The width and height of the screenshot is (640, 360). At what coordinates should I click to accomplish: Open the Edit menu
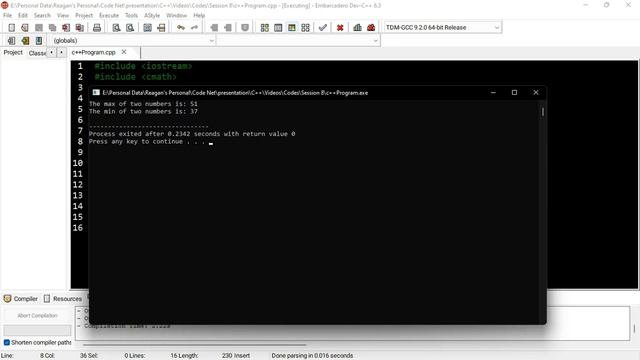click(23, 16)
